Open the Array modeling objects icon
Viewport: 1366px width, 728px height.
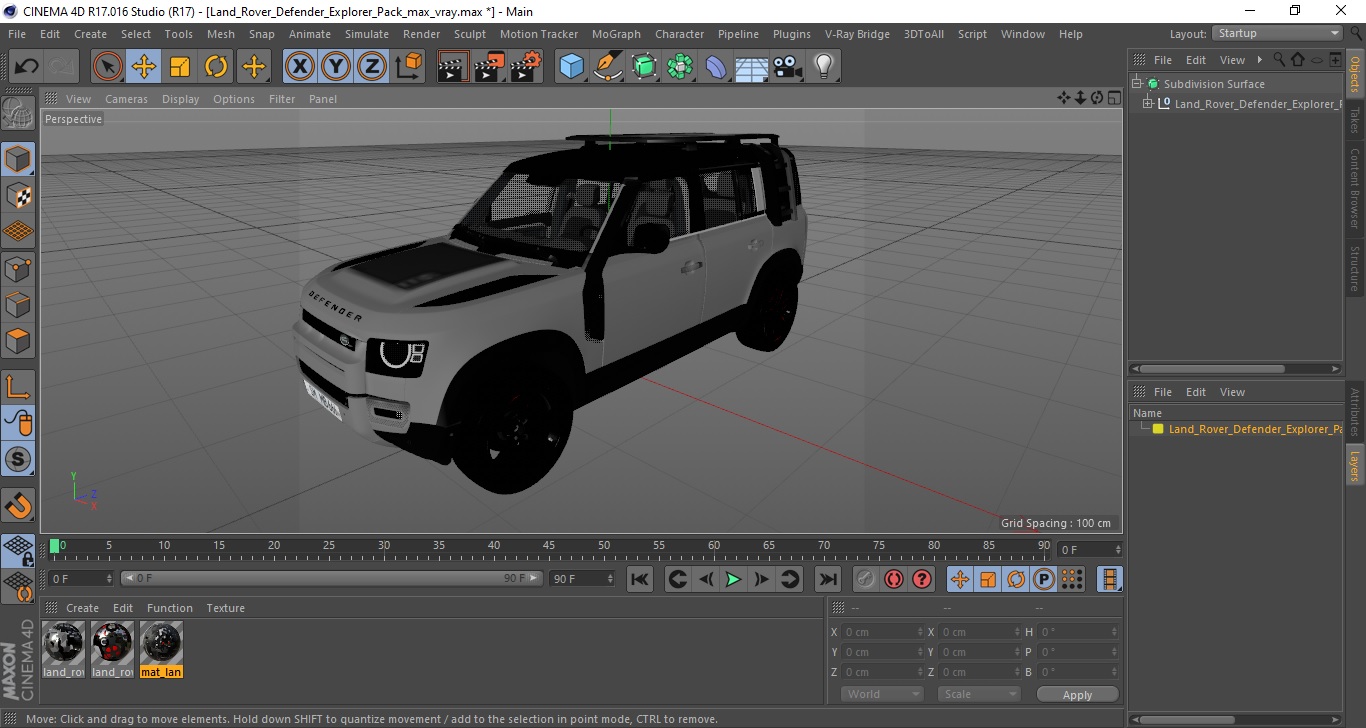(x=681, y=67)
